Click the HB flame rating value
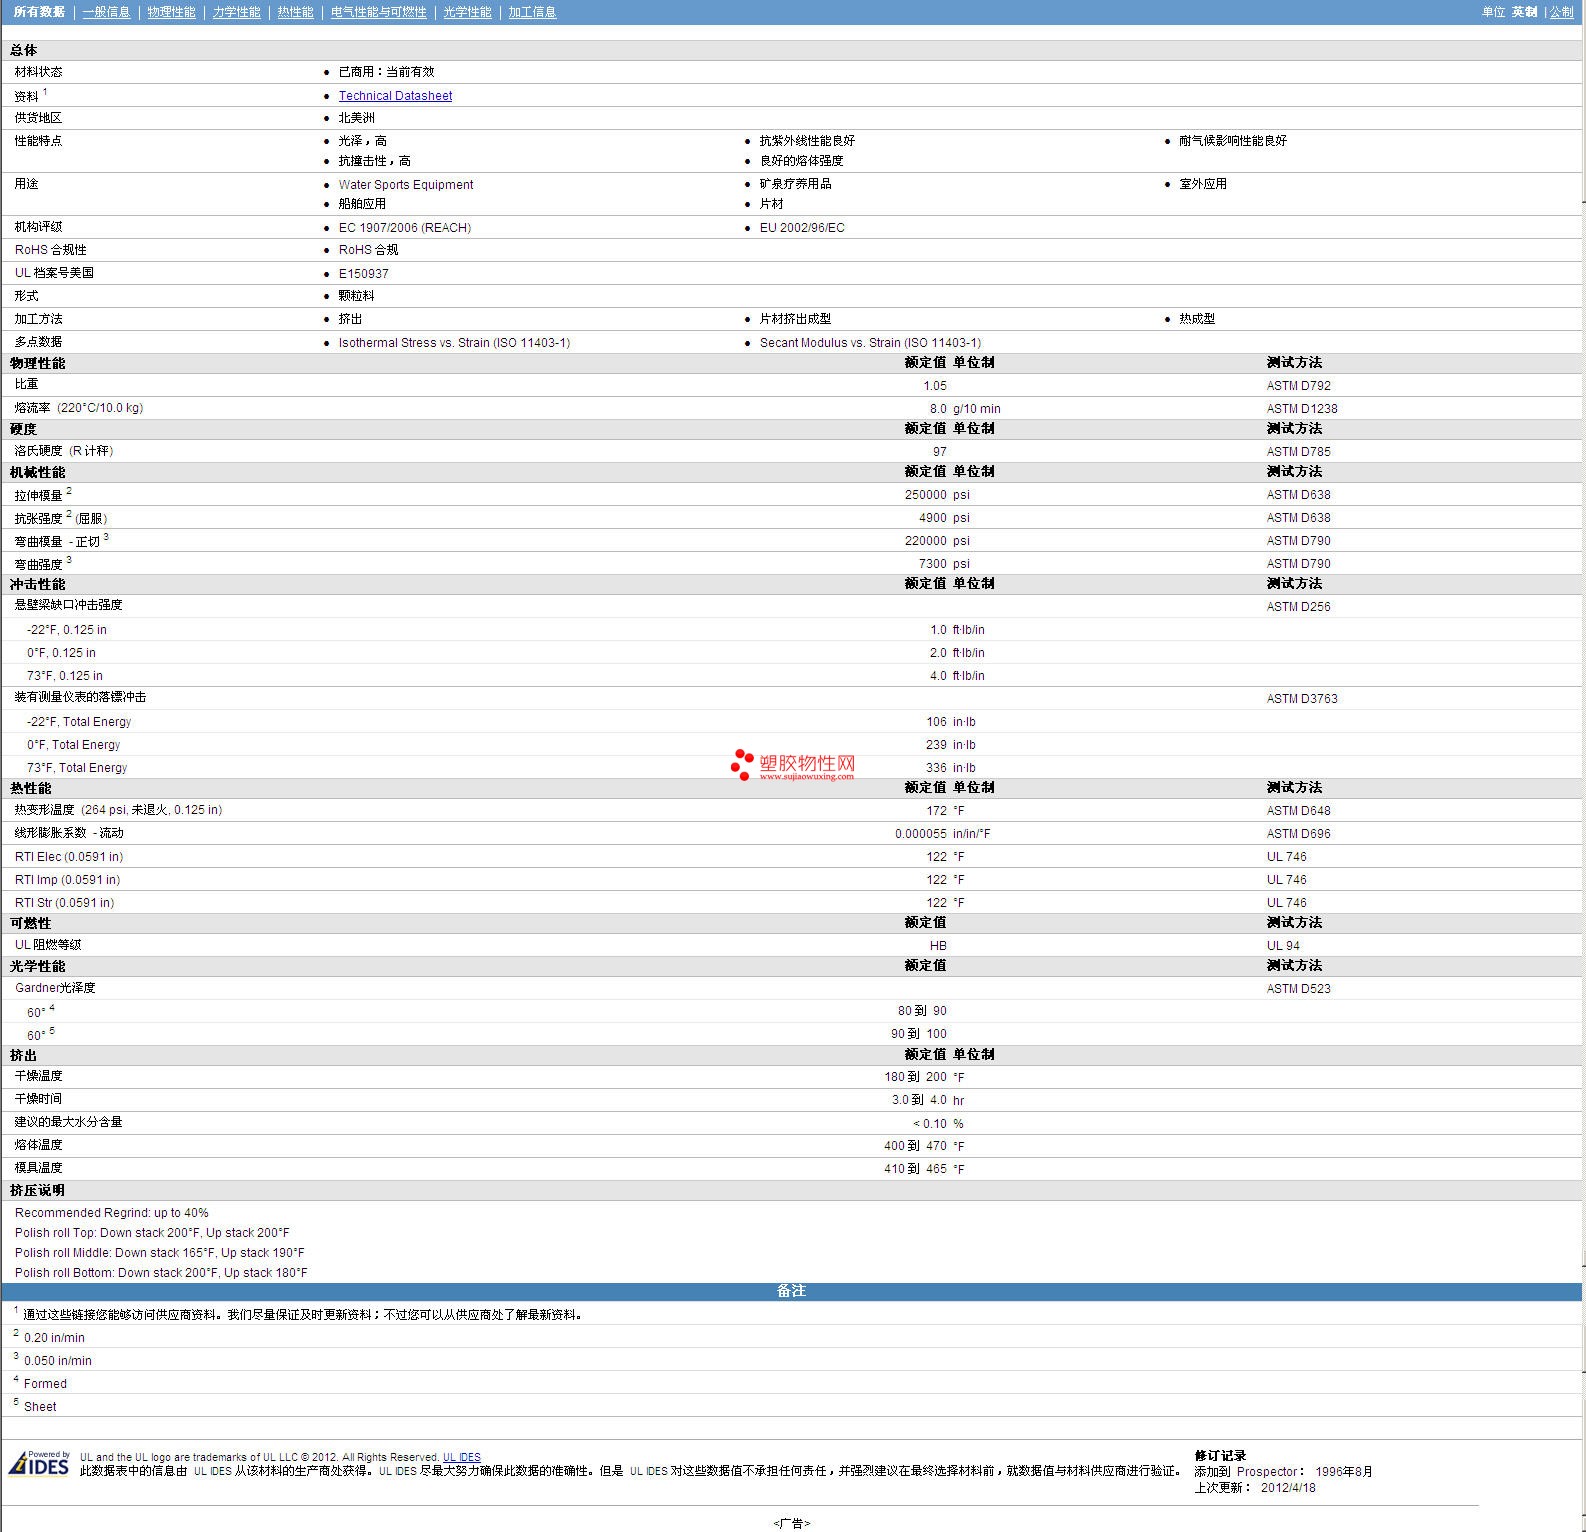Viewport: 1586px width, 1532px height. [938, 946]
